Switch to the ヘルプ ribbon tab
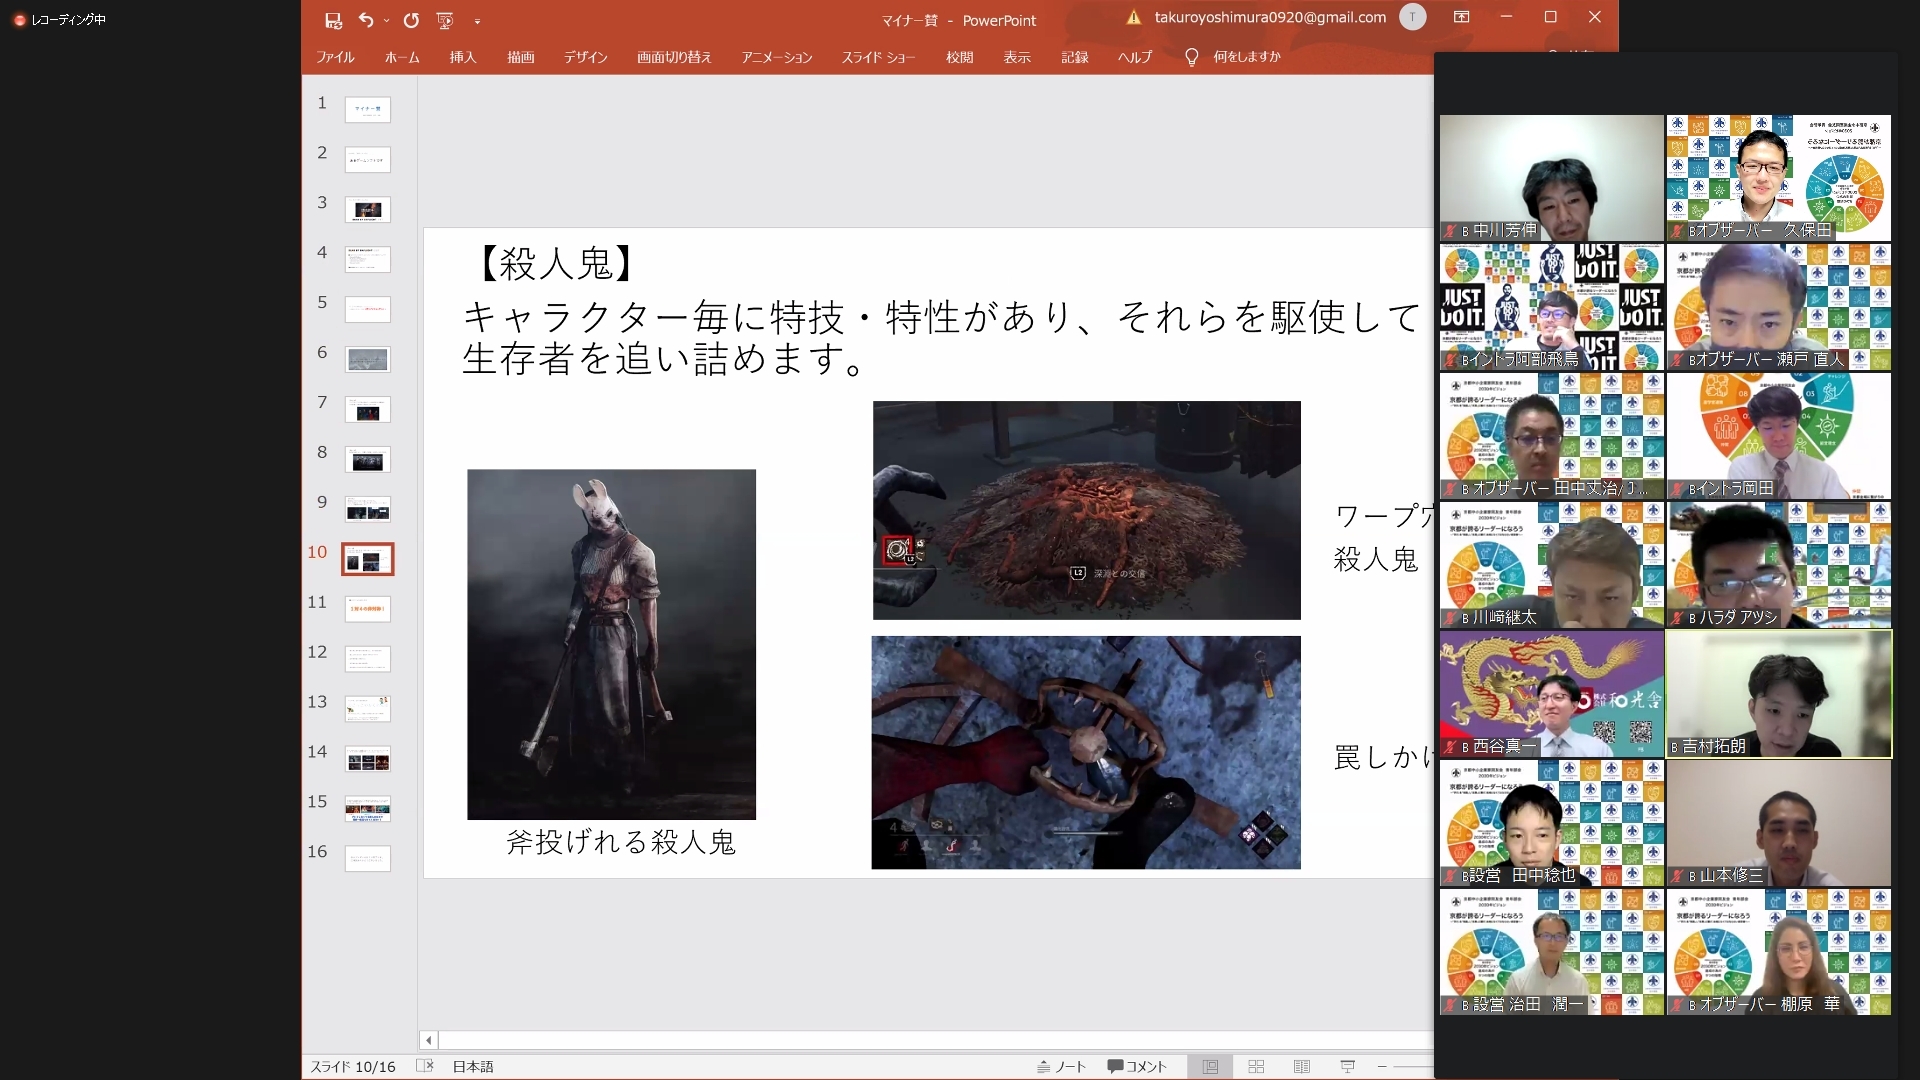 [1135, 57]
